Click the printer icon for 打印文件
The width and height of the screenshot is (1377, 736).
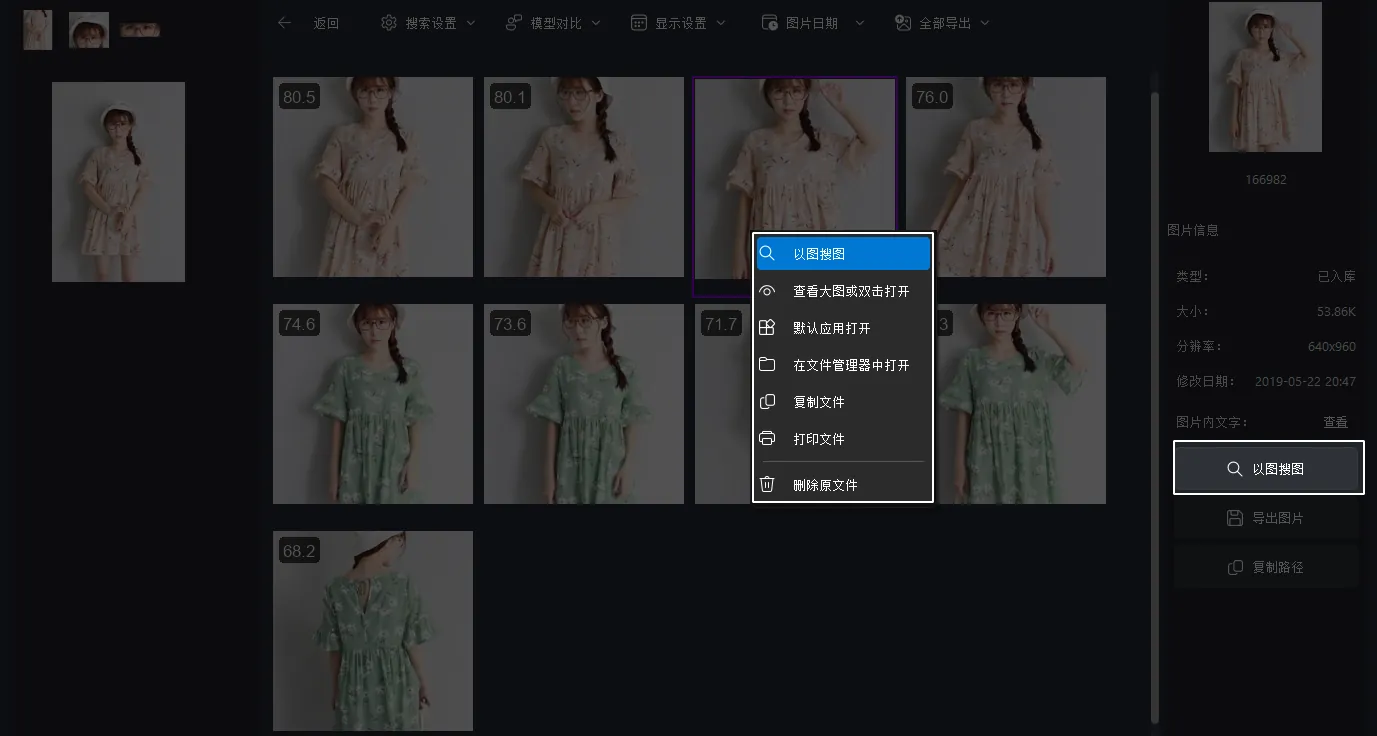tap(767, 439)
